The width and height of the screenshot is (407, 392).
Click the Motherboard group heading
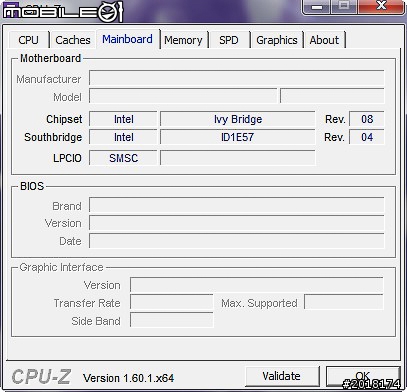[50, 58]
